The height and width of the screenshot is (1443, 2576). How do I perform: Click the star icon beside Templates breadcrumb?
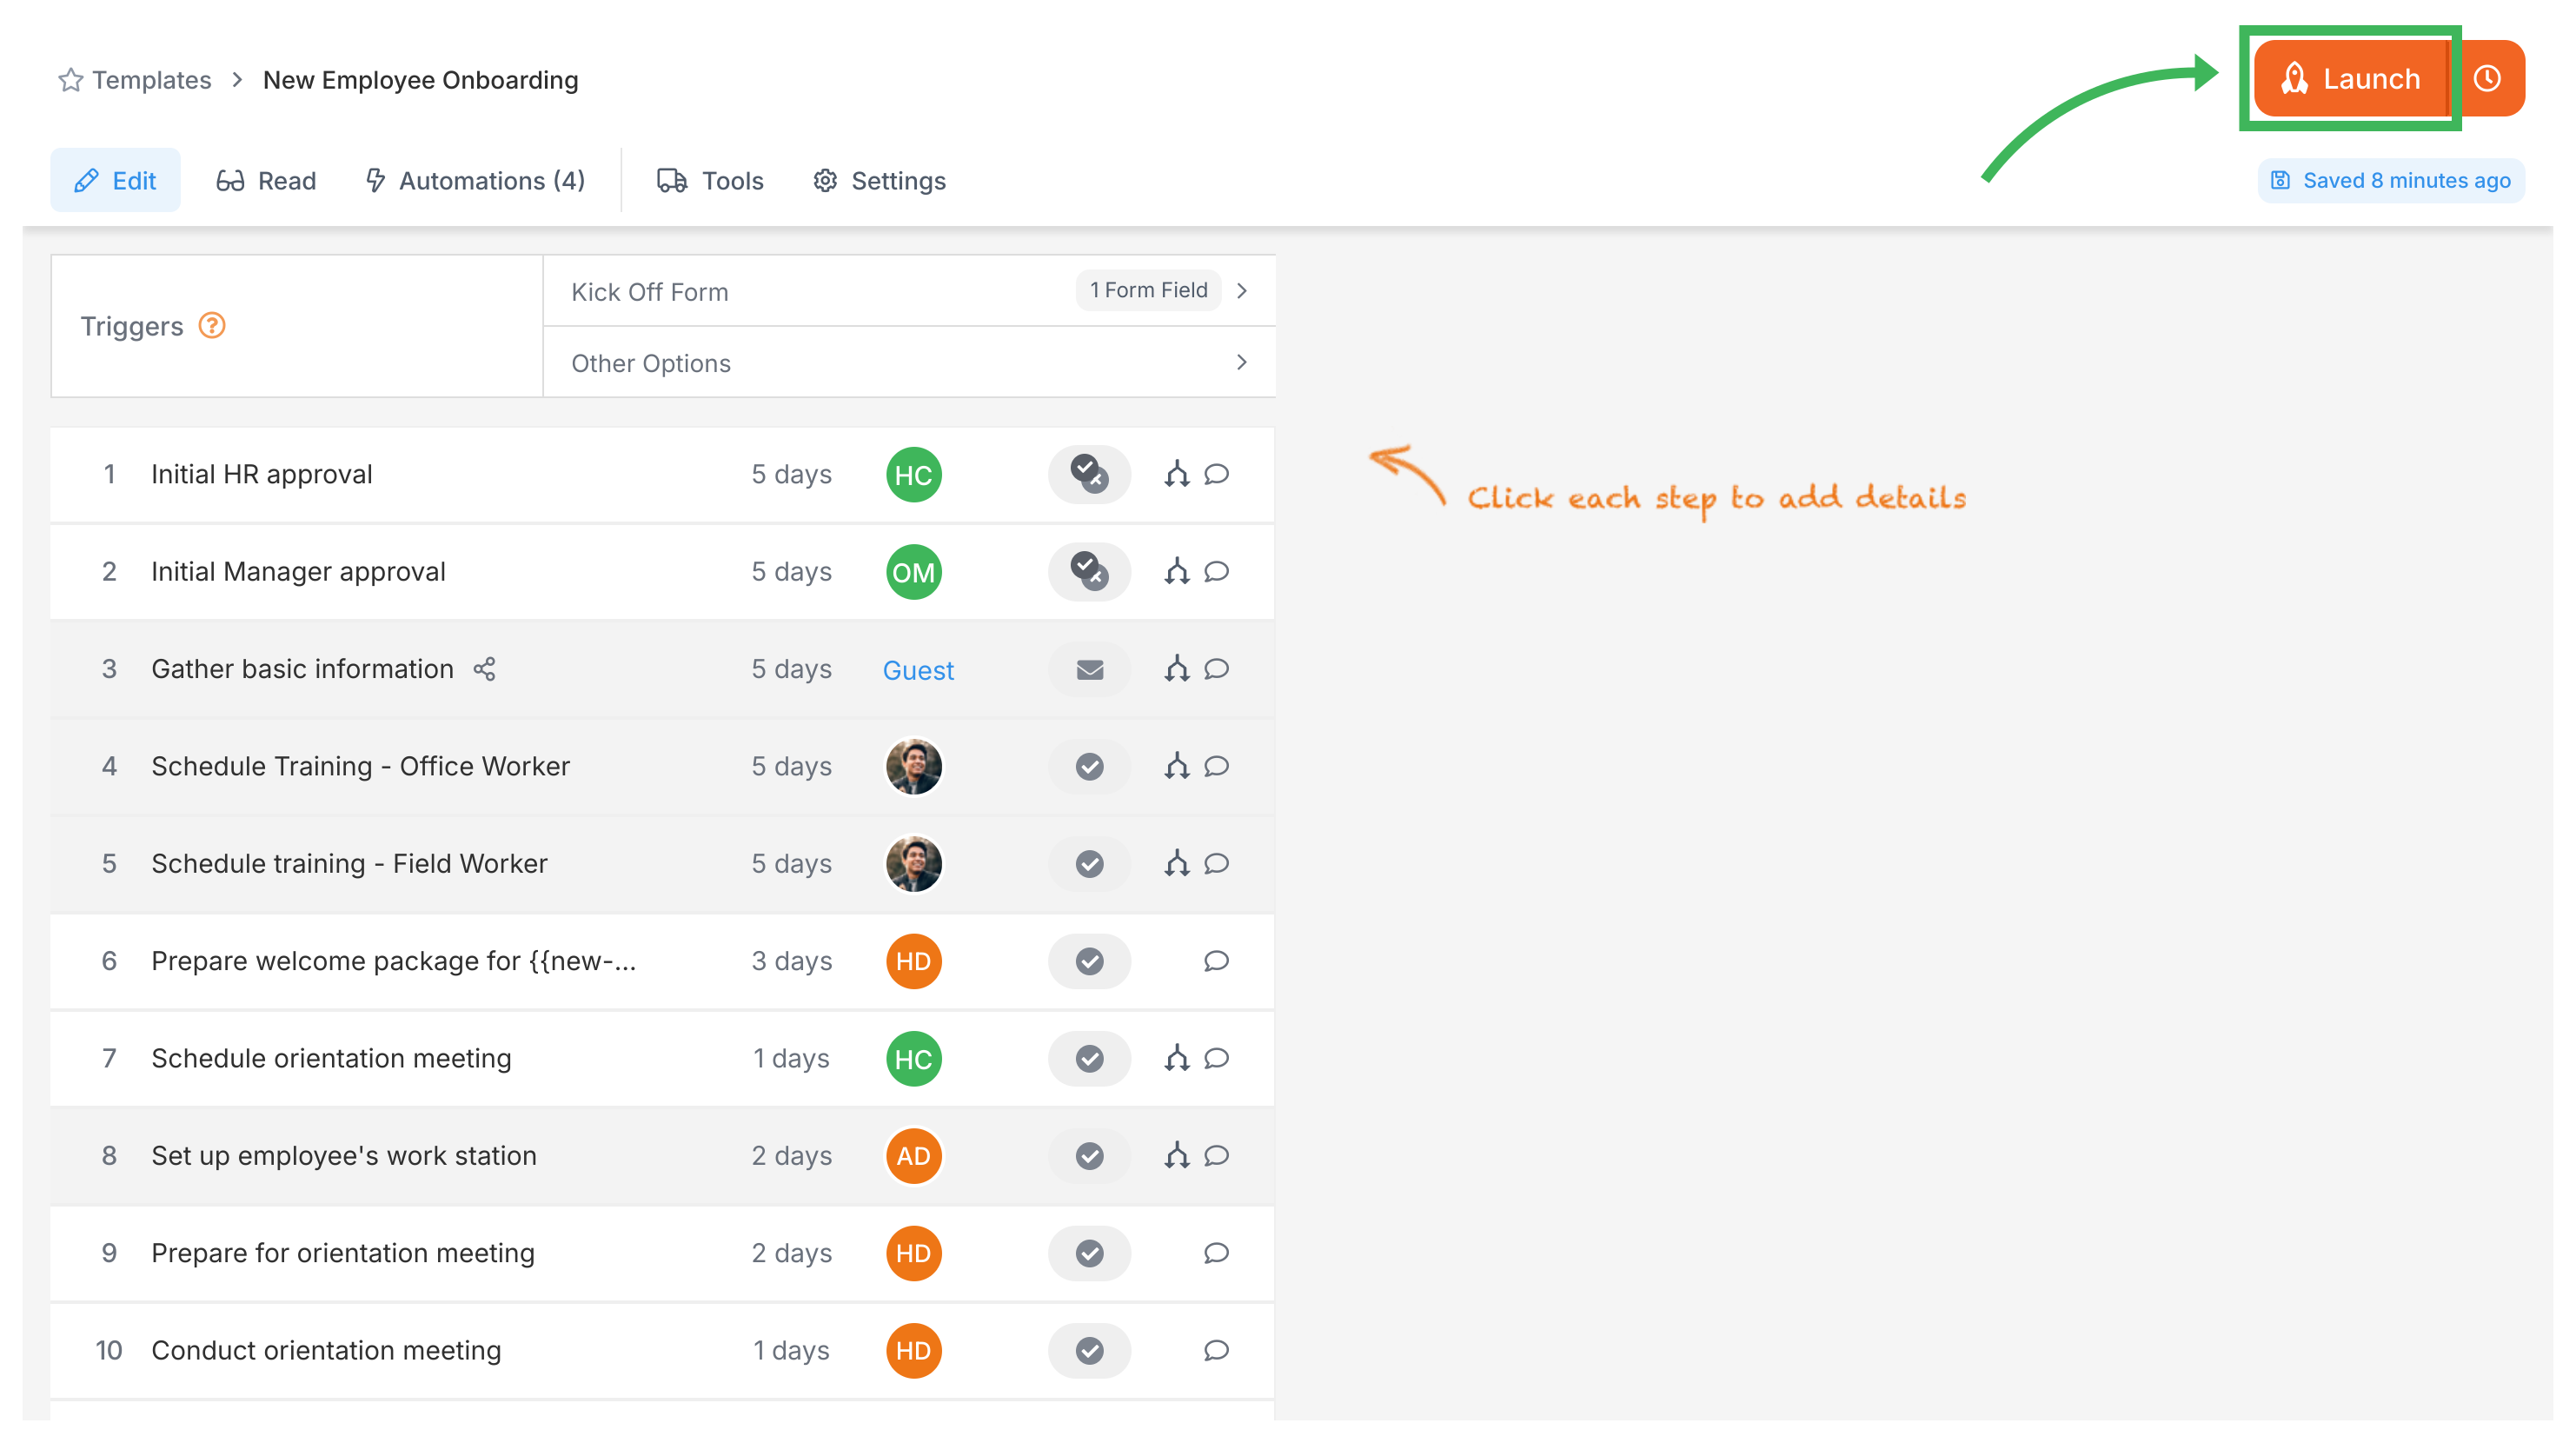70,80
